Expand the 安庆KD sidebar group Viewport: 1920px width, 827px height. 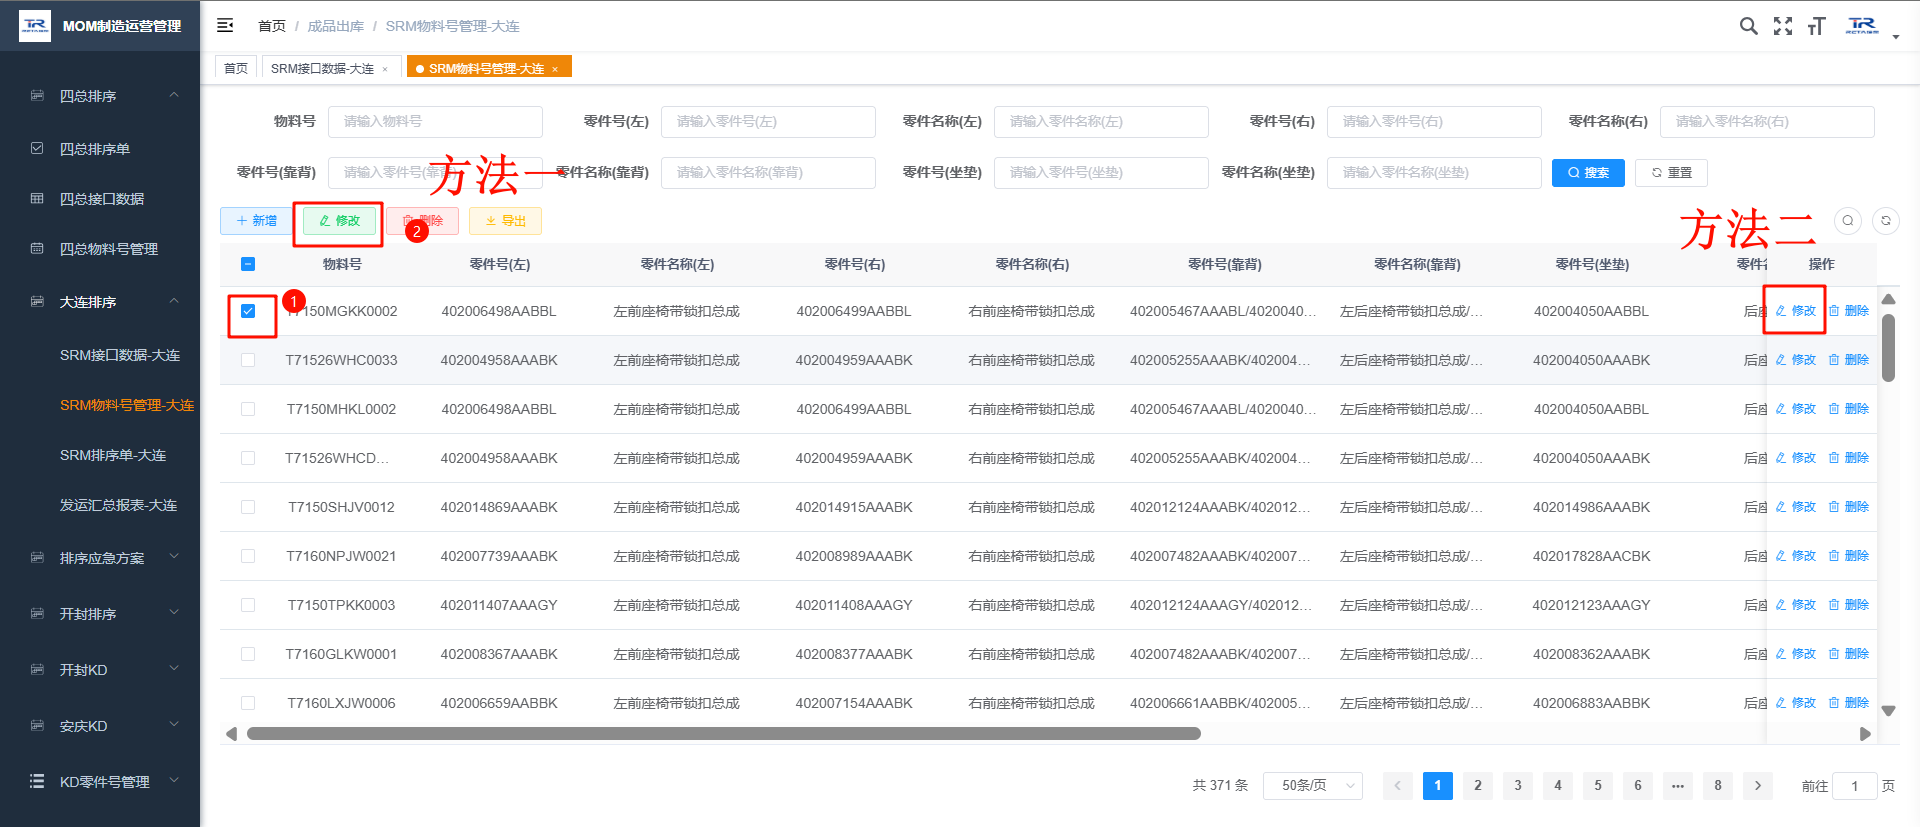[x=100, y=726]
